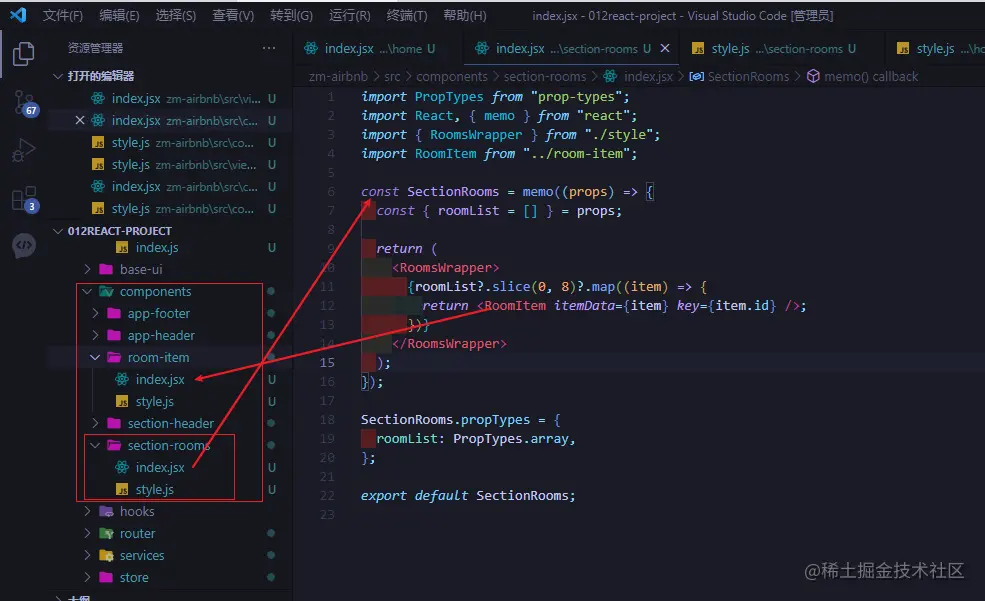This screenshot has height=601, width=985.
Task: Collapse the 打开的编辑器 section
Action: (58, 76)
